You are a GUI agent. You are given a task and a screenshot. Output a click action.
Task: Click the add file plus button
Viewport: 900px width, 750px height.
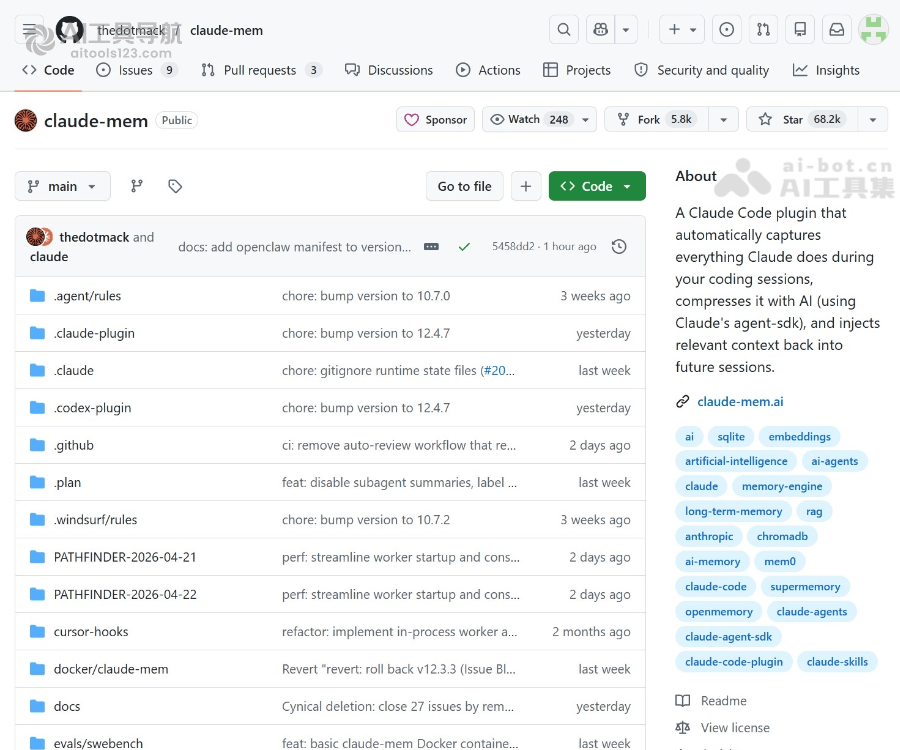coord(526,186)
